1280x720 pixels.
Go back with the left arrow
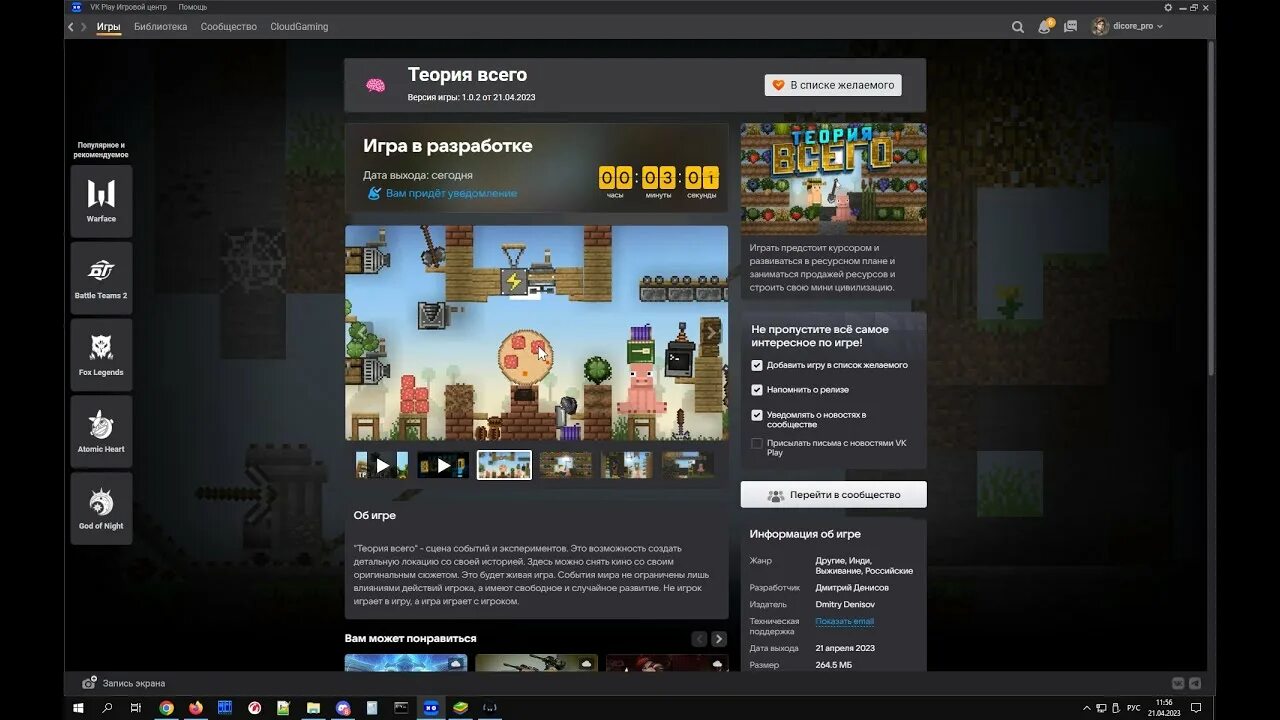tap(71, 27)
